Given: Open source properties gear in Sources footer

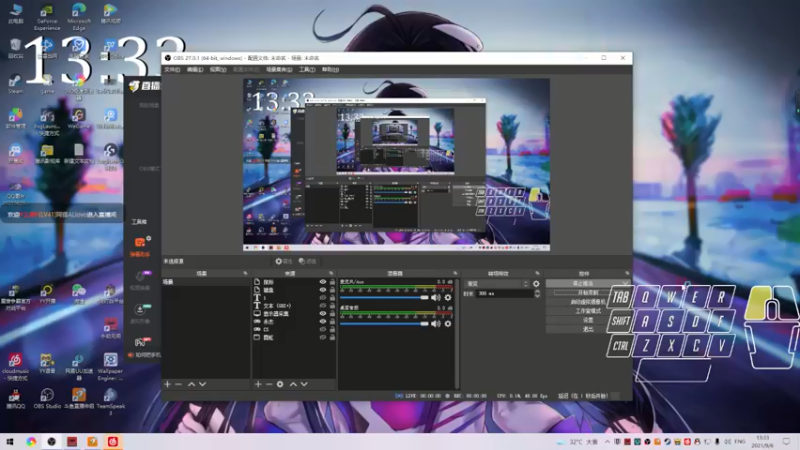Looking at the screenshot, I should [x=280, y=384].
